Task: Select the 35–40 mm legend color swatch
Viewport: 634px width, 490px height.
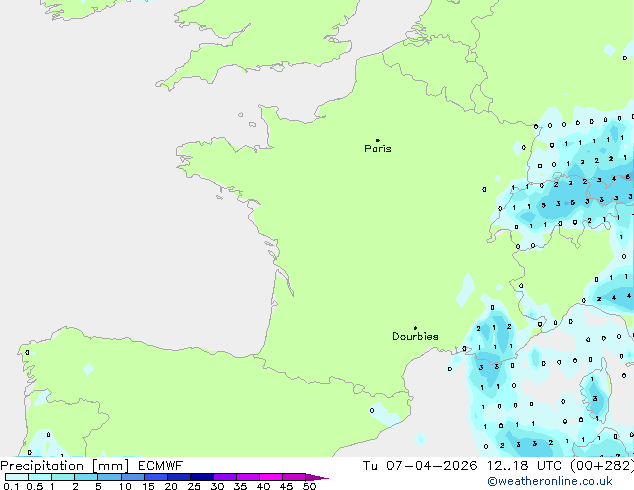Action: (247, 477)
